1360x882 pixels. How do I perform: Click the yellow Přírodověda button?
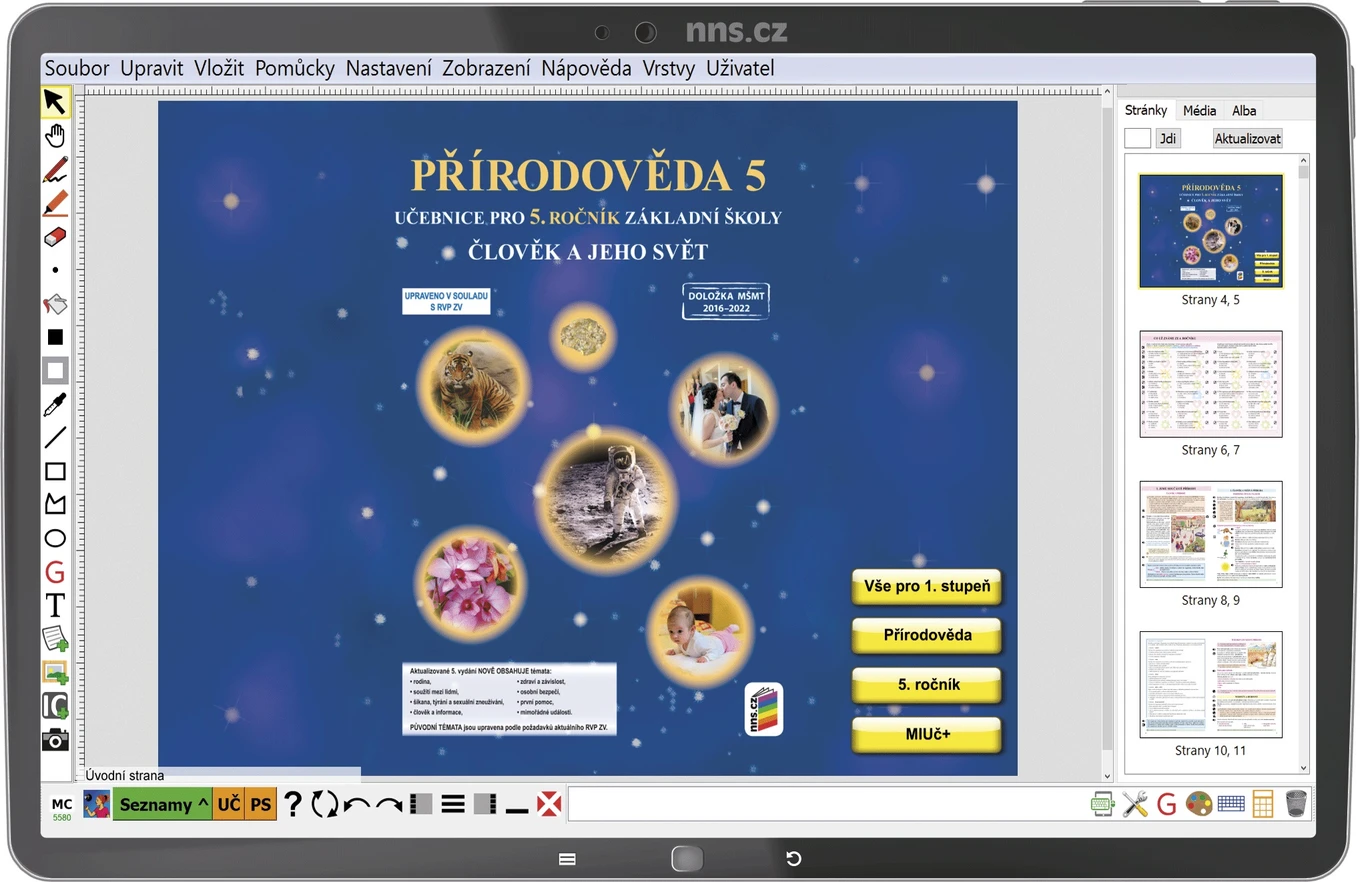pos(927,635)
